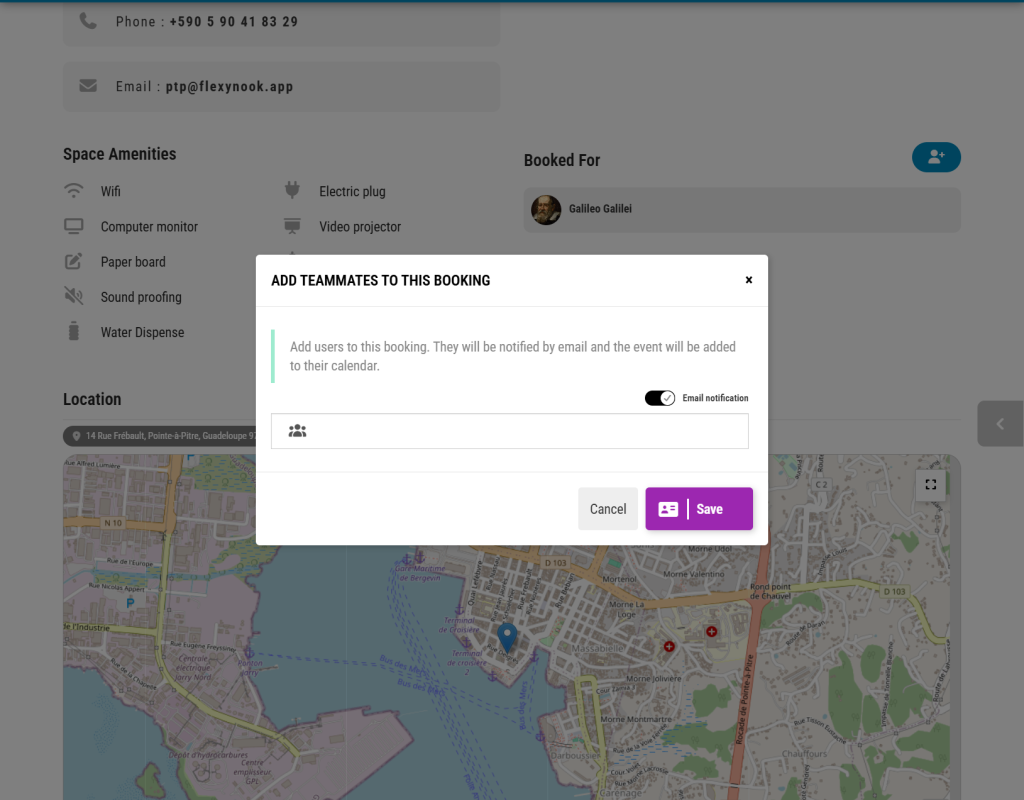Click the map pin icon in address badge
Image resolution: width=1024 pixels, height=800 pixels.
click(x=76, y=436)
